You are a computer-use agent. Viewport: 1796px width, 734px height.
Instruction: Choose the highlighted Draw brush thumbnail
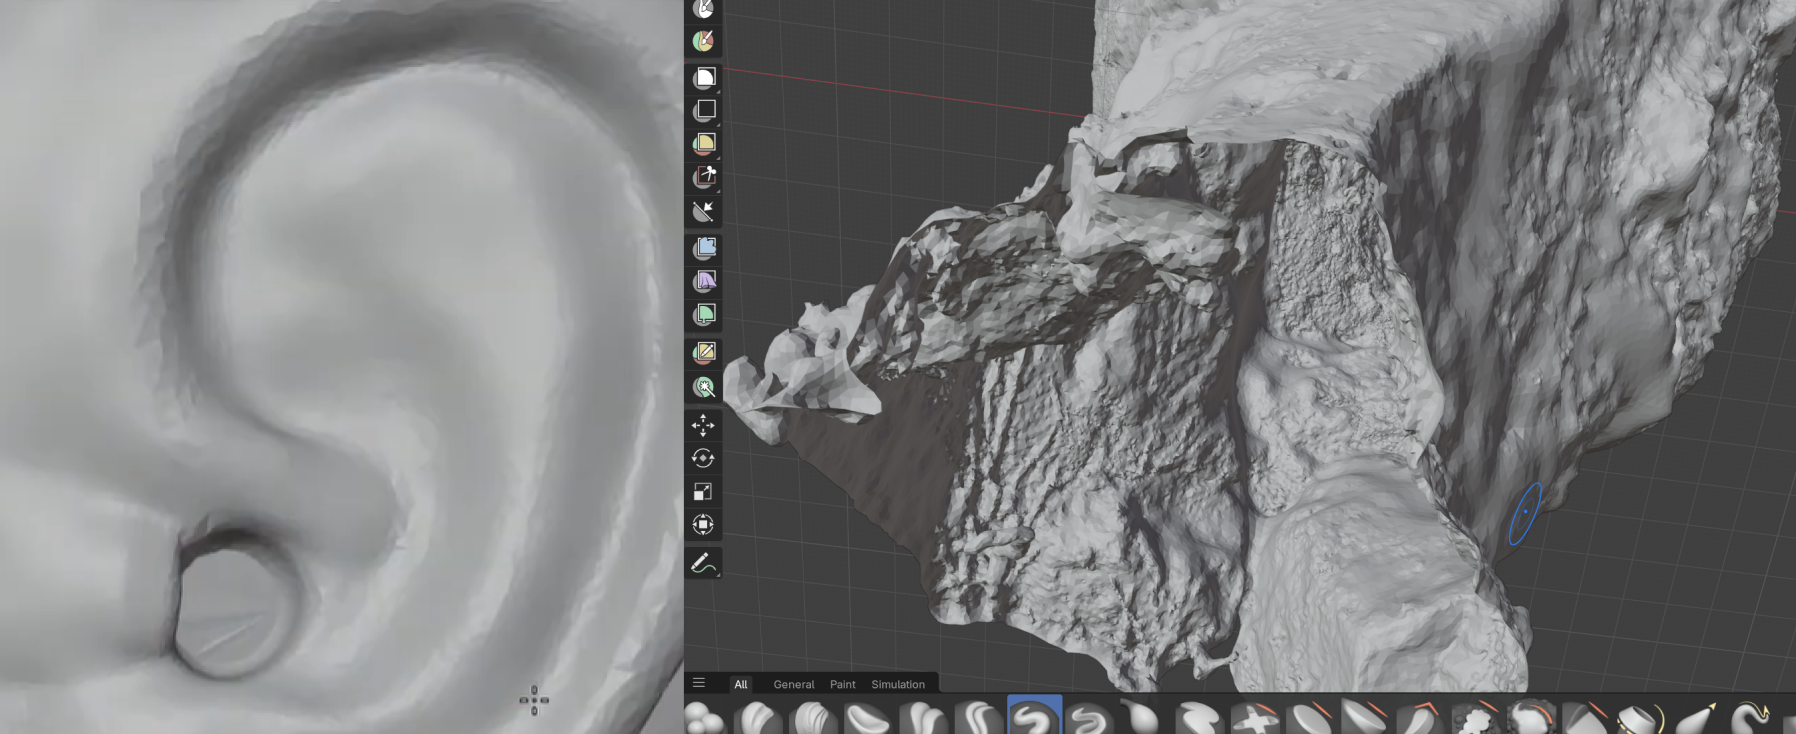pyautogui.click(x=1035, y=716)
